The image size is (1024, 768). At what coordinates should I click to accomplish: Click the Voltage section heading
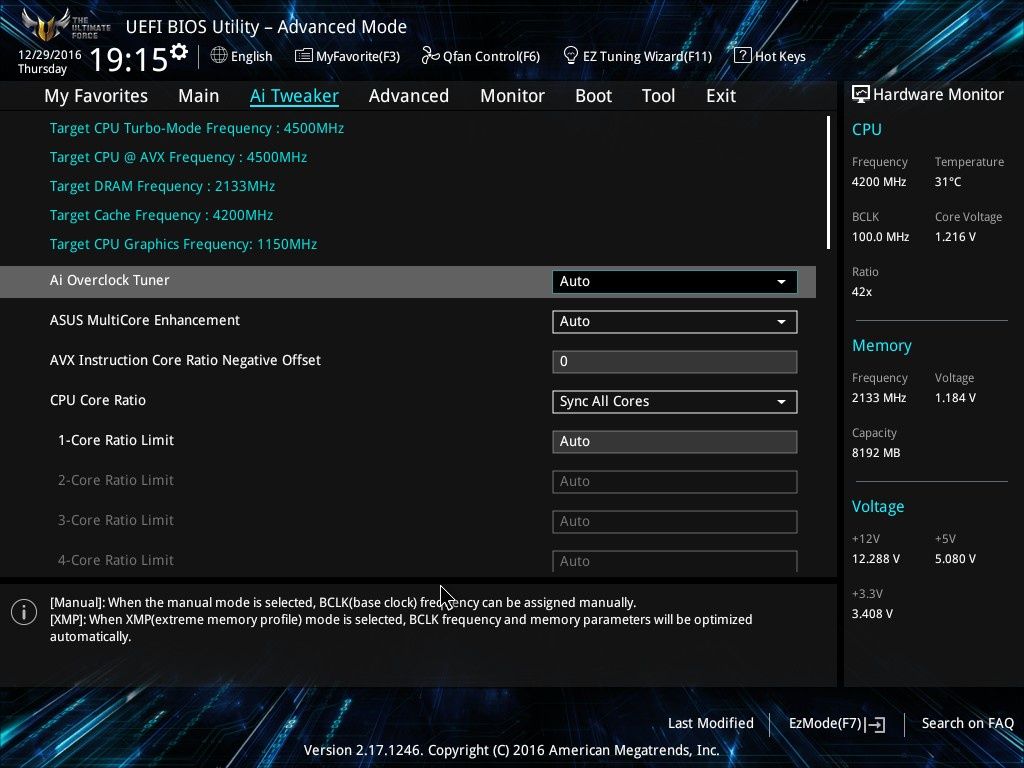coord(878,507)
